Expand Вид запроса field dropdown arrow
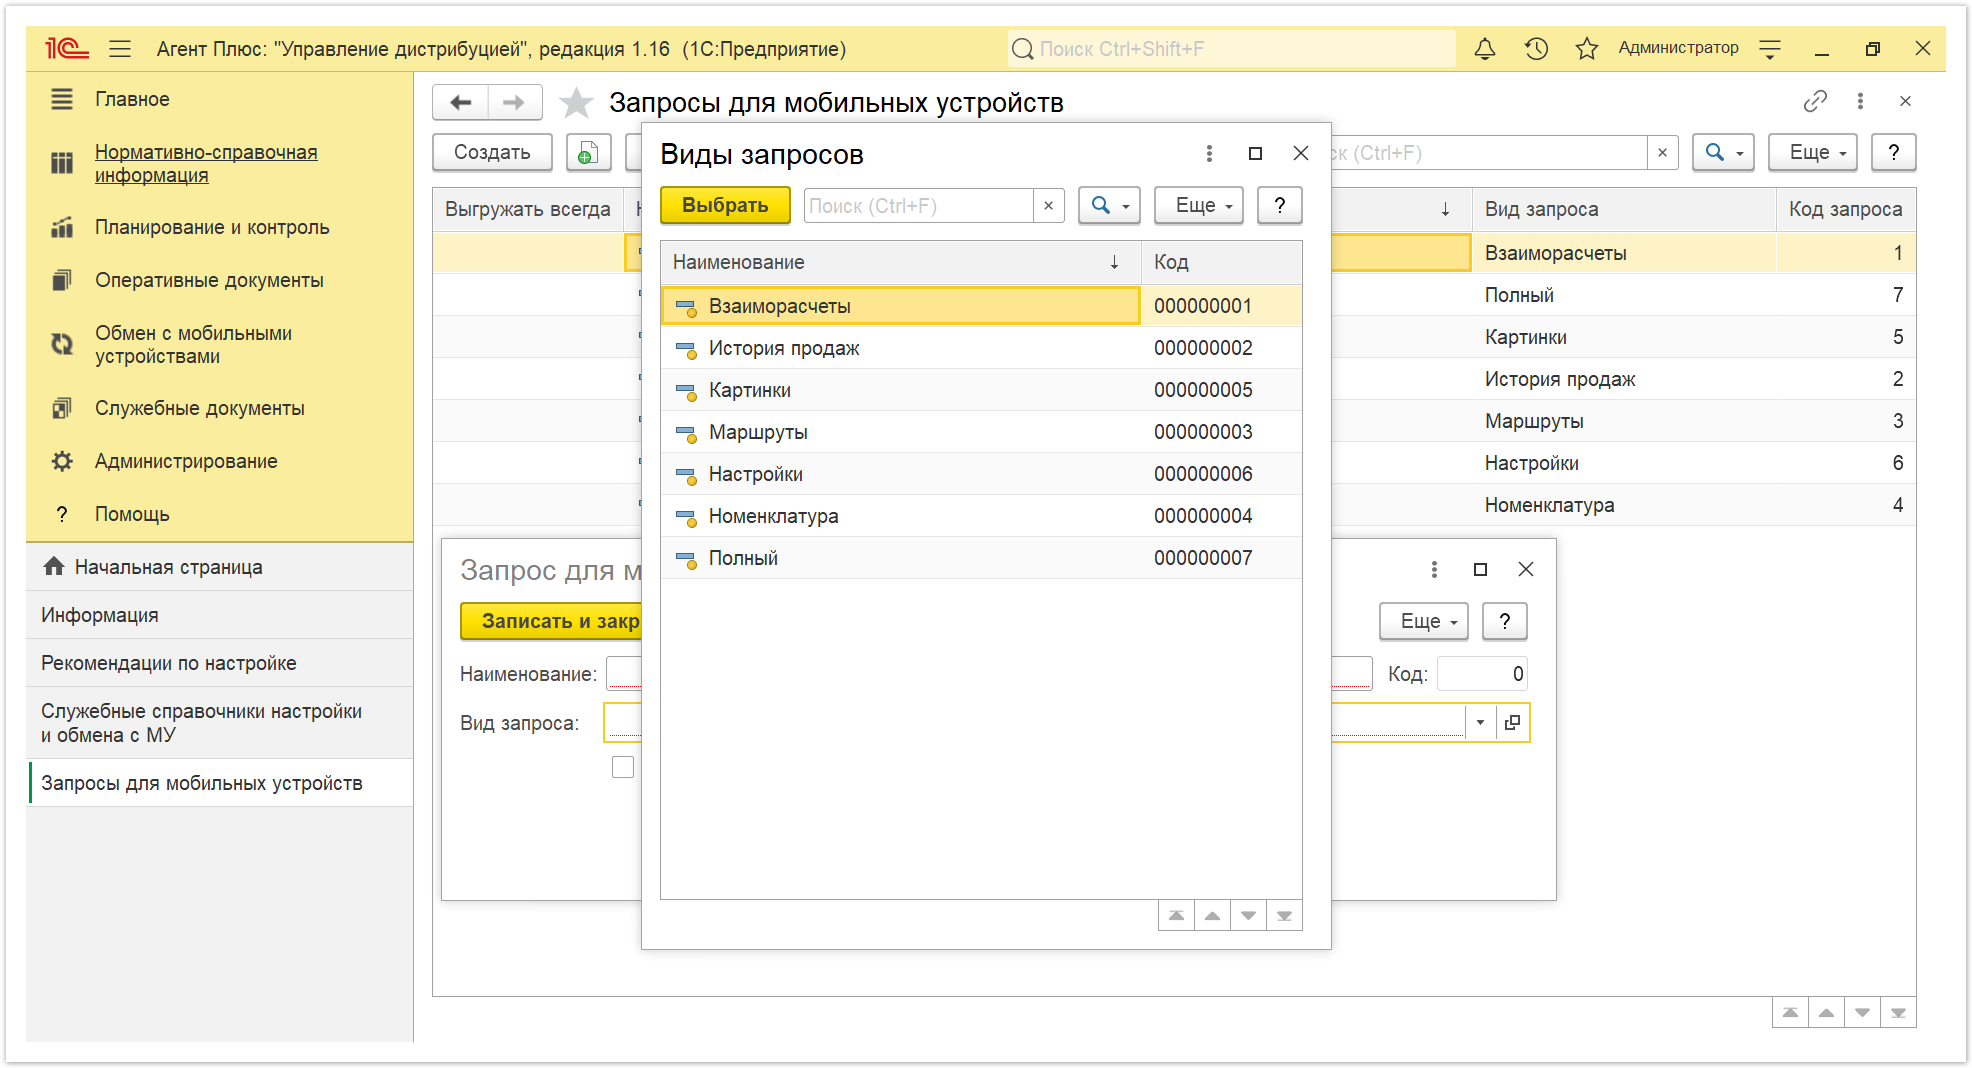1972x1068 pixels. tap(1480, 722)
